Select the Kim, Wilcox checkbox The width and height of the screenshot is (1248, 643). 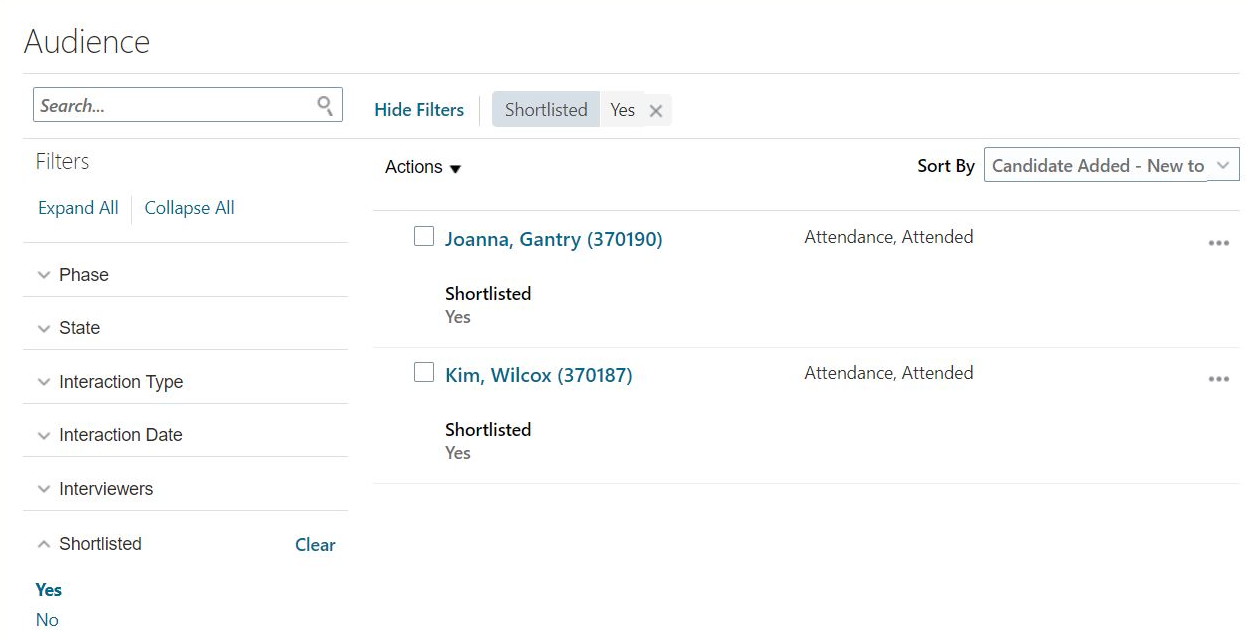pos(424,373)
